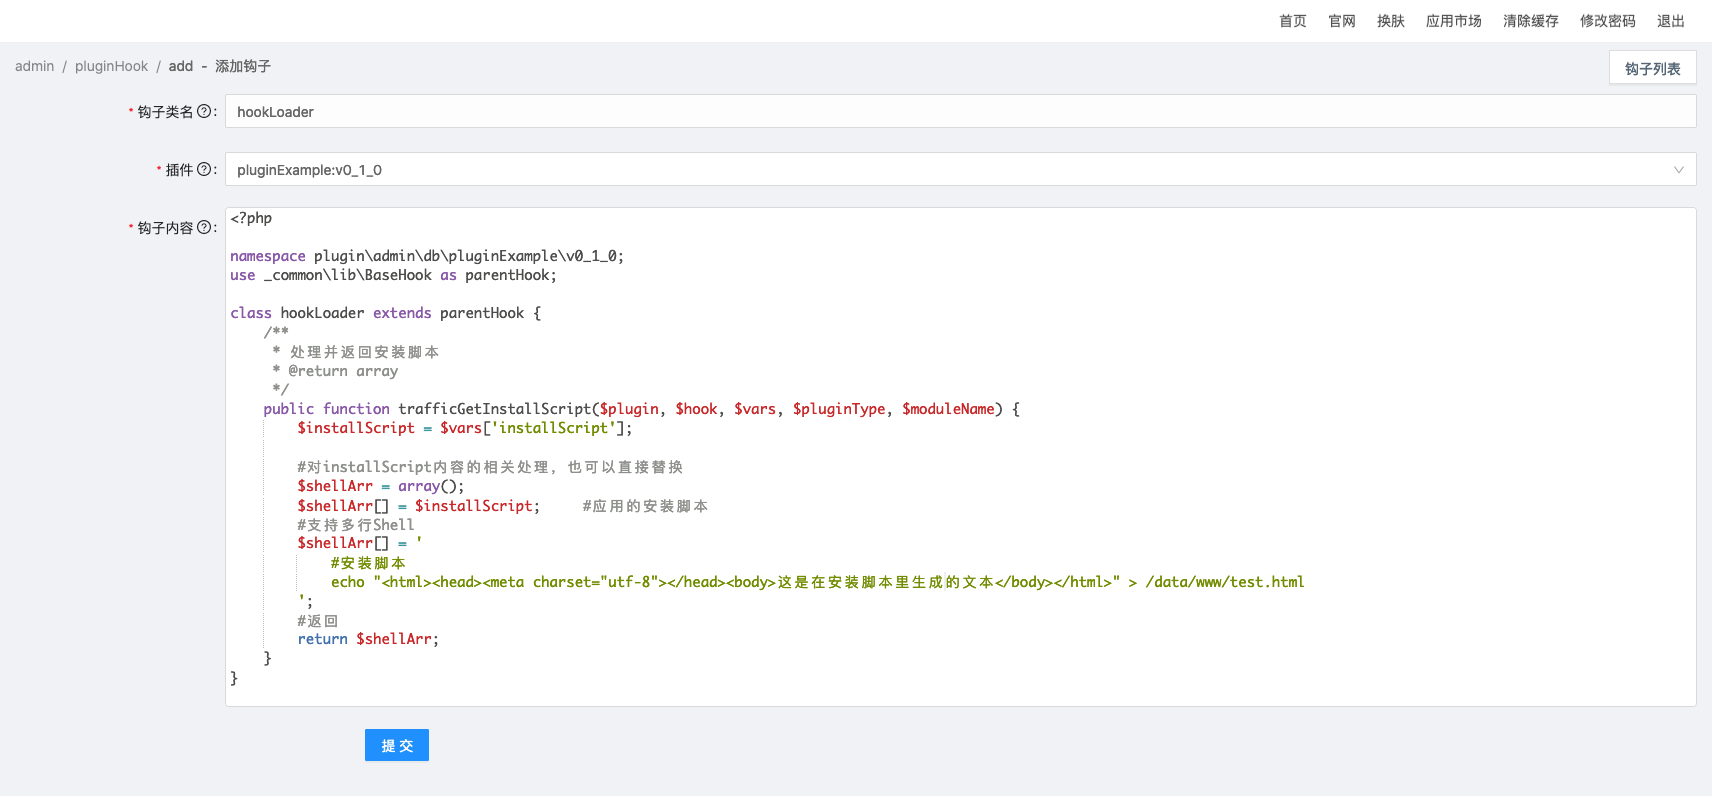The width and height of the screenshot is (1712, 796).
Task: Place cursor on the namespace code line
Action: (427, 256)
